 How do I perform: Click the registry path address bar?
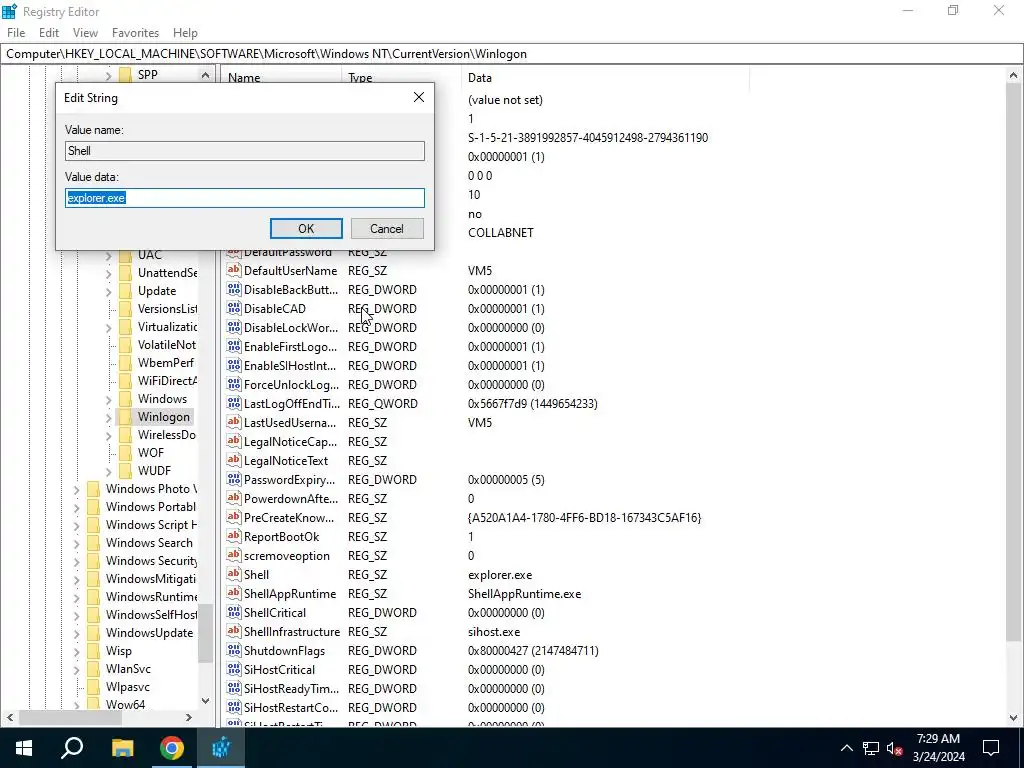[x=512, y=54]
